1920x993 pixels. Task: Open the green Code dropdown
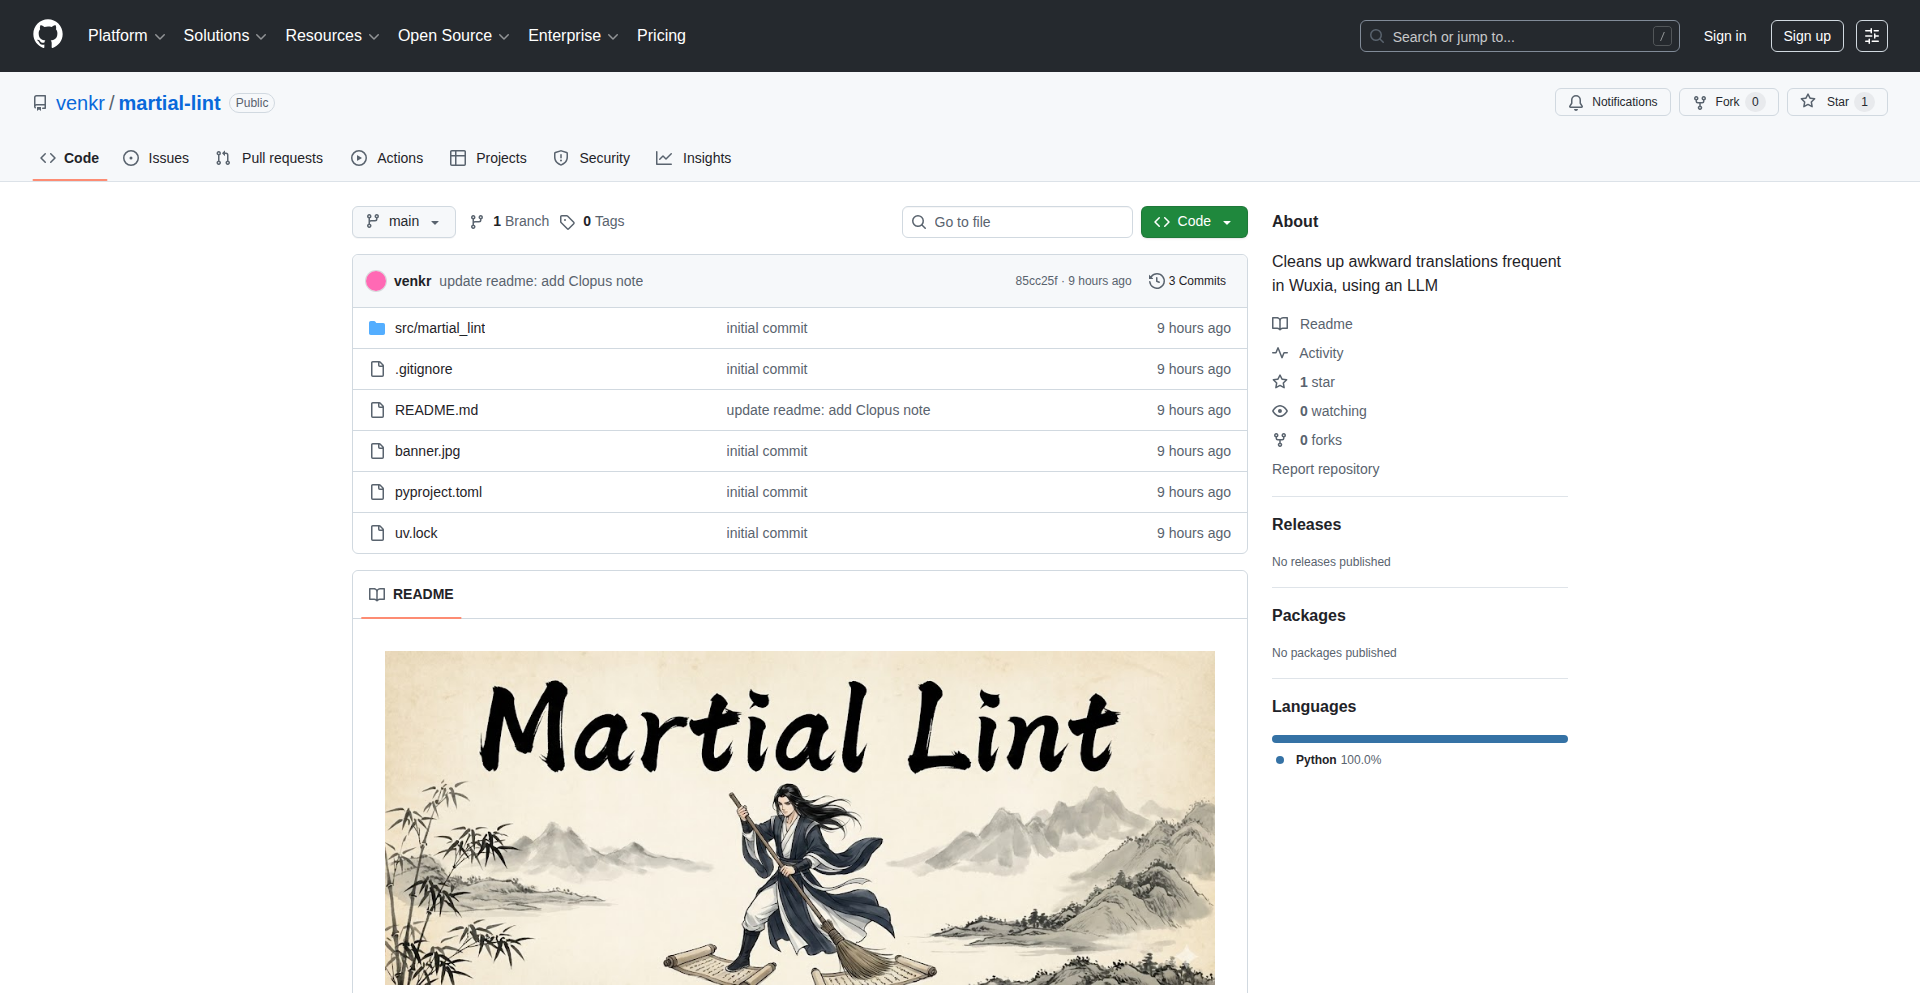[x=1193, y=222]
